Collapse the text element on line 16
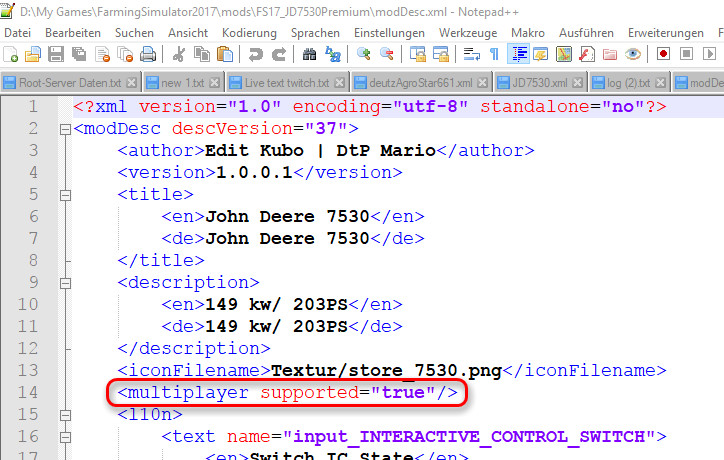Screen dimensions: 724x460 click(66, 437)
